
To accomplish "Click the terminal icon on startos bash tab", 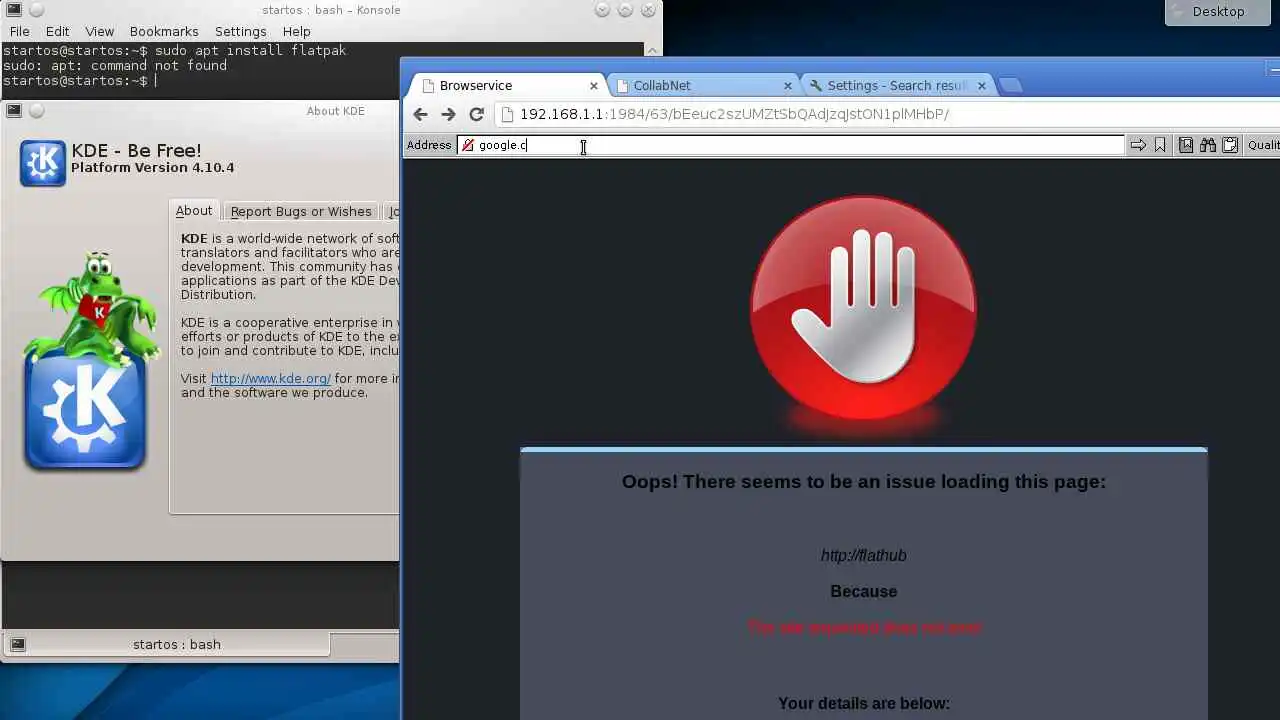I will [17, 645].
